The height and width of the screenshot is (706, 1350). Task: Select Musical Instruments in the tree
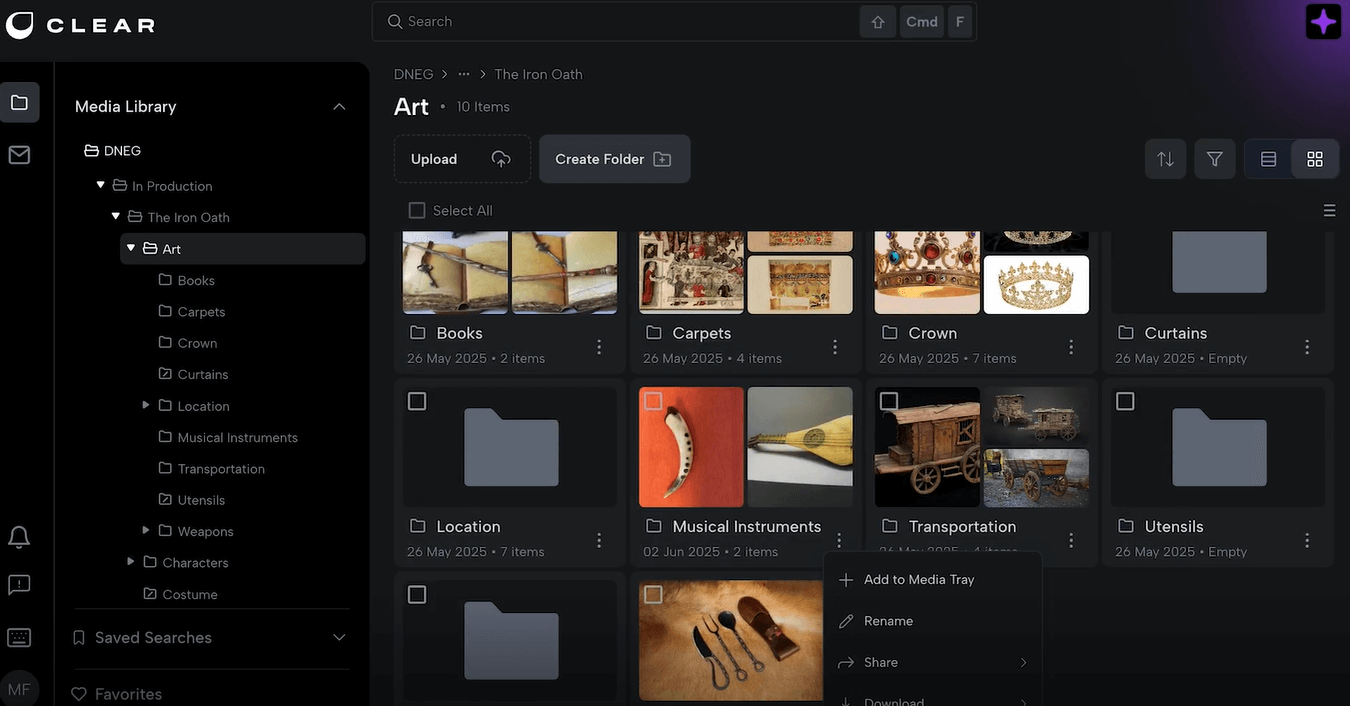[237, 437]
